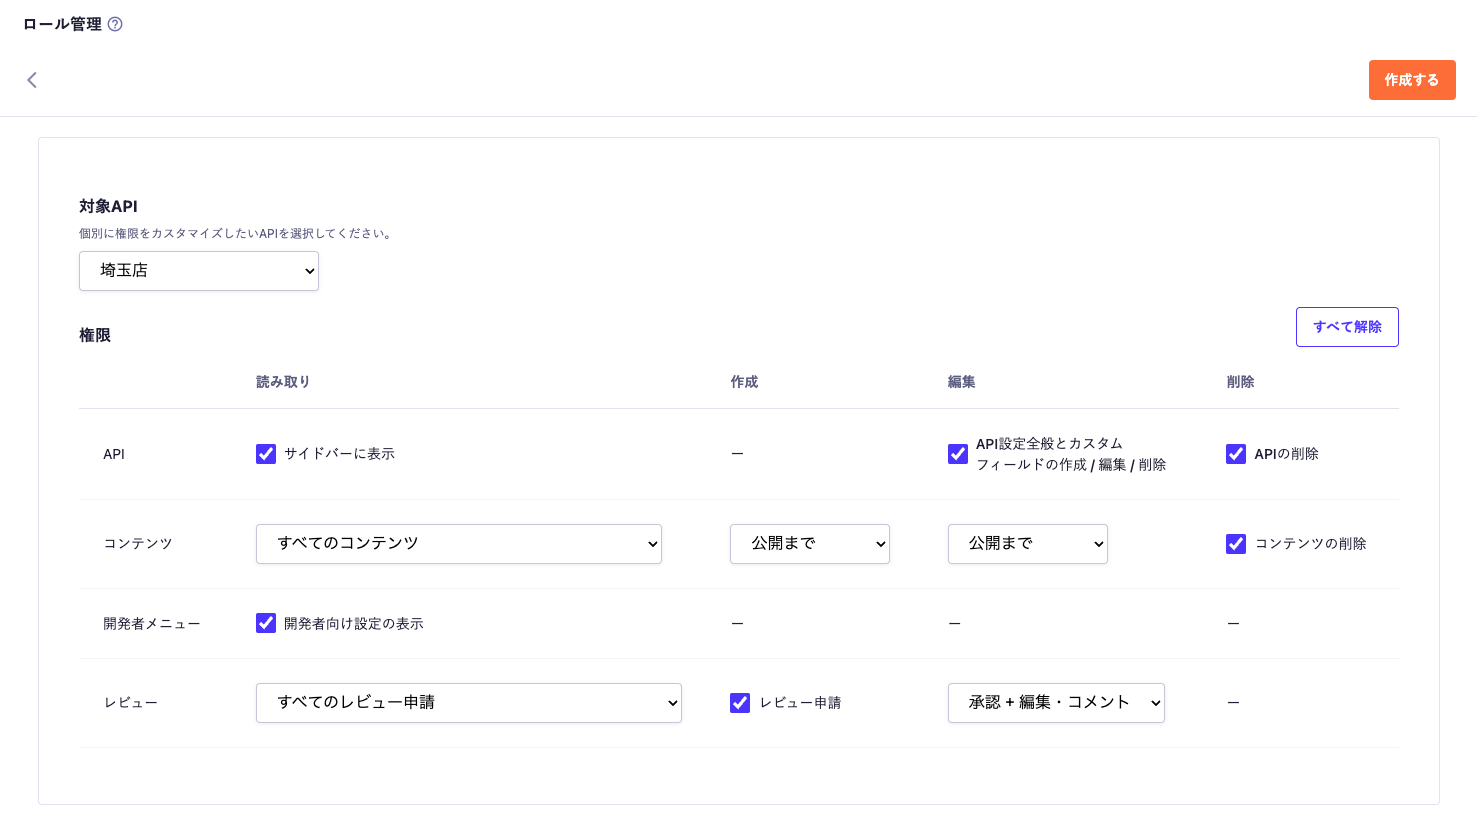Screen dimensions: 1477x823
Task: Toggle the コンテンツの削除 checkbox
Action: click(1236, 544)
